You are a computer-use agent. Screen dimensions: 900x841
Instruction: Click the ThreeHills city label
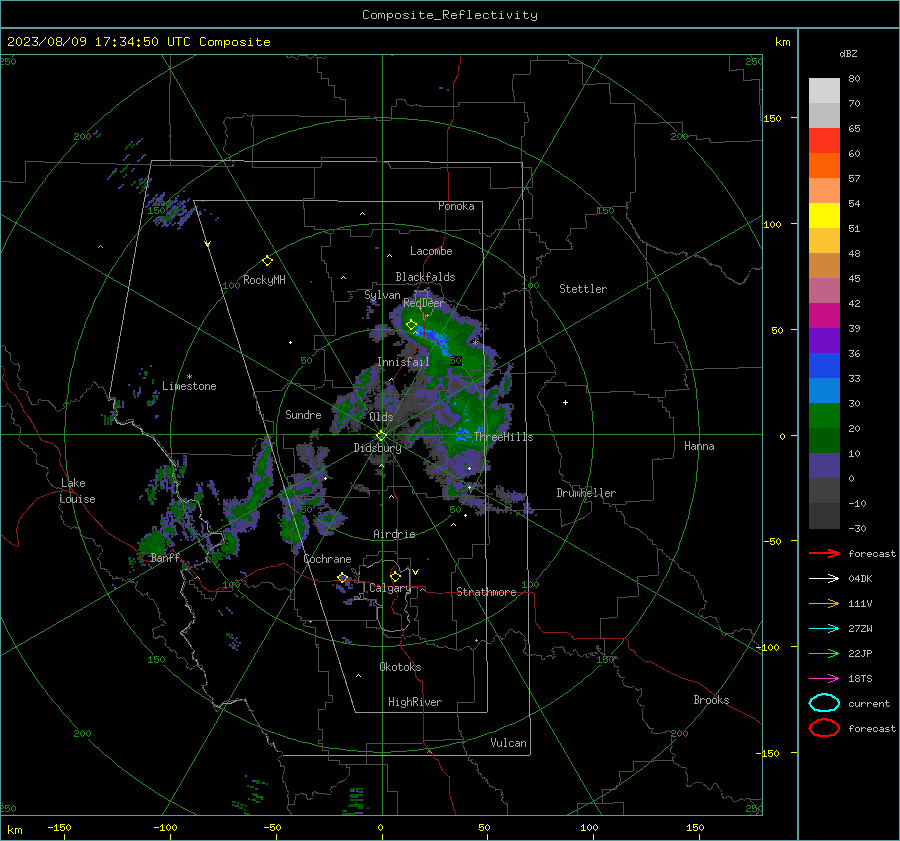[x=503, y=437]
